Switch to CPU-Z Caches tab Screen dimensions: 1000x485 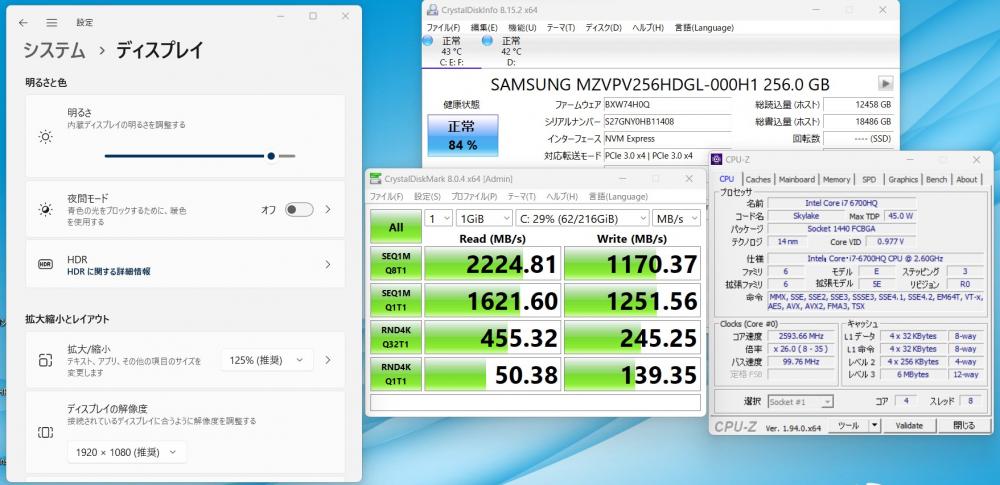click(x=758, y=179)
